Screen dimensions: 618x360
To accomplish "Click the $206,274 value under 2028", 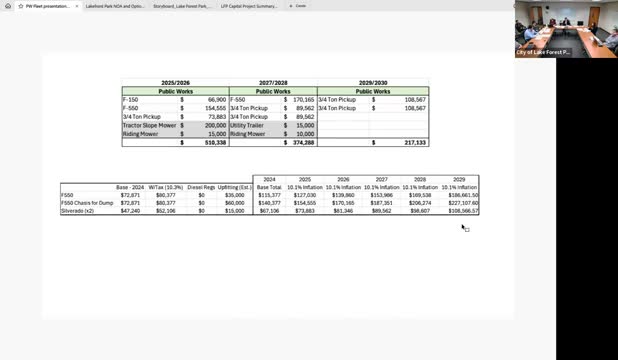I will [420, 203].
